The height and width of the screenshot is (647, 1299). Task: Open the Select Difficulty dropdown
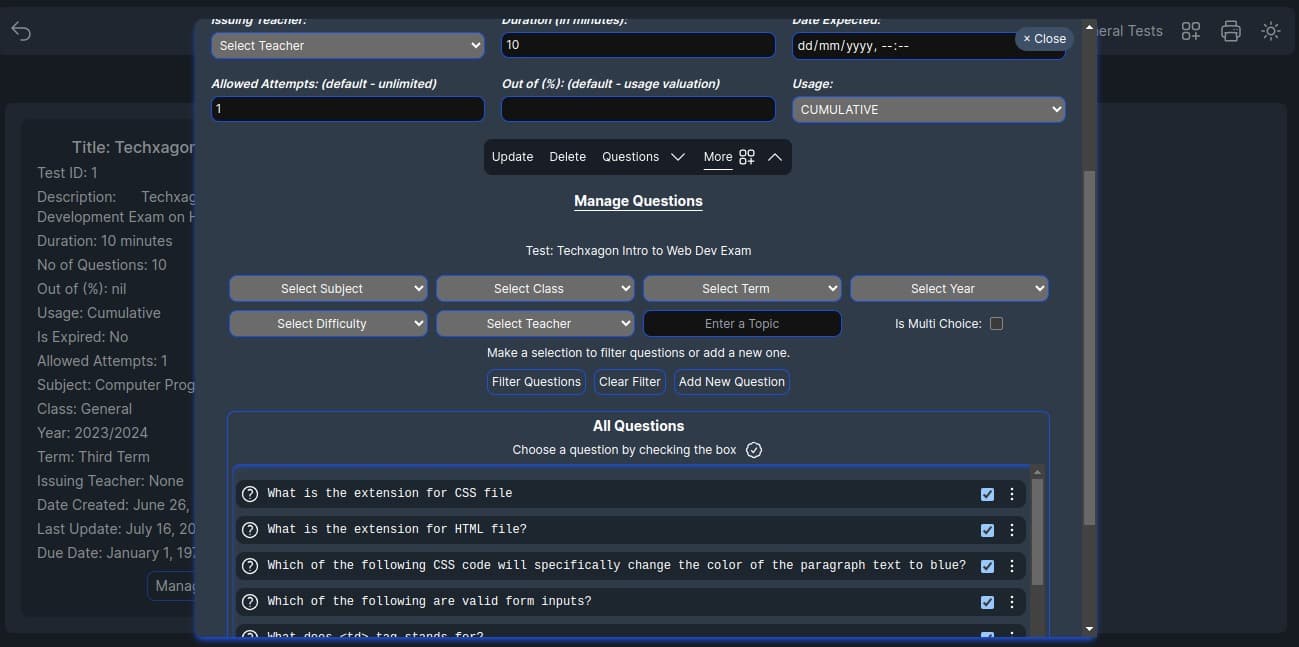pos(328,323)
